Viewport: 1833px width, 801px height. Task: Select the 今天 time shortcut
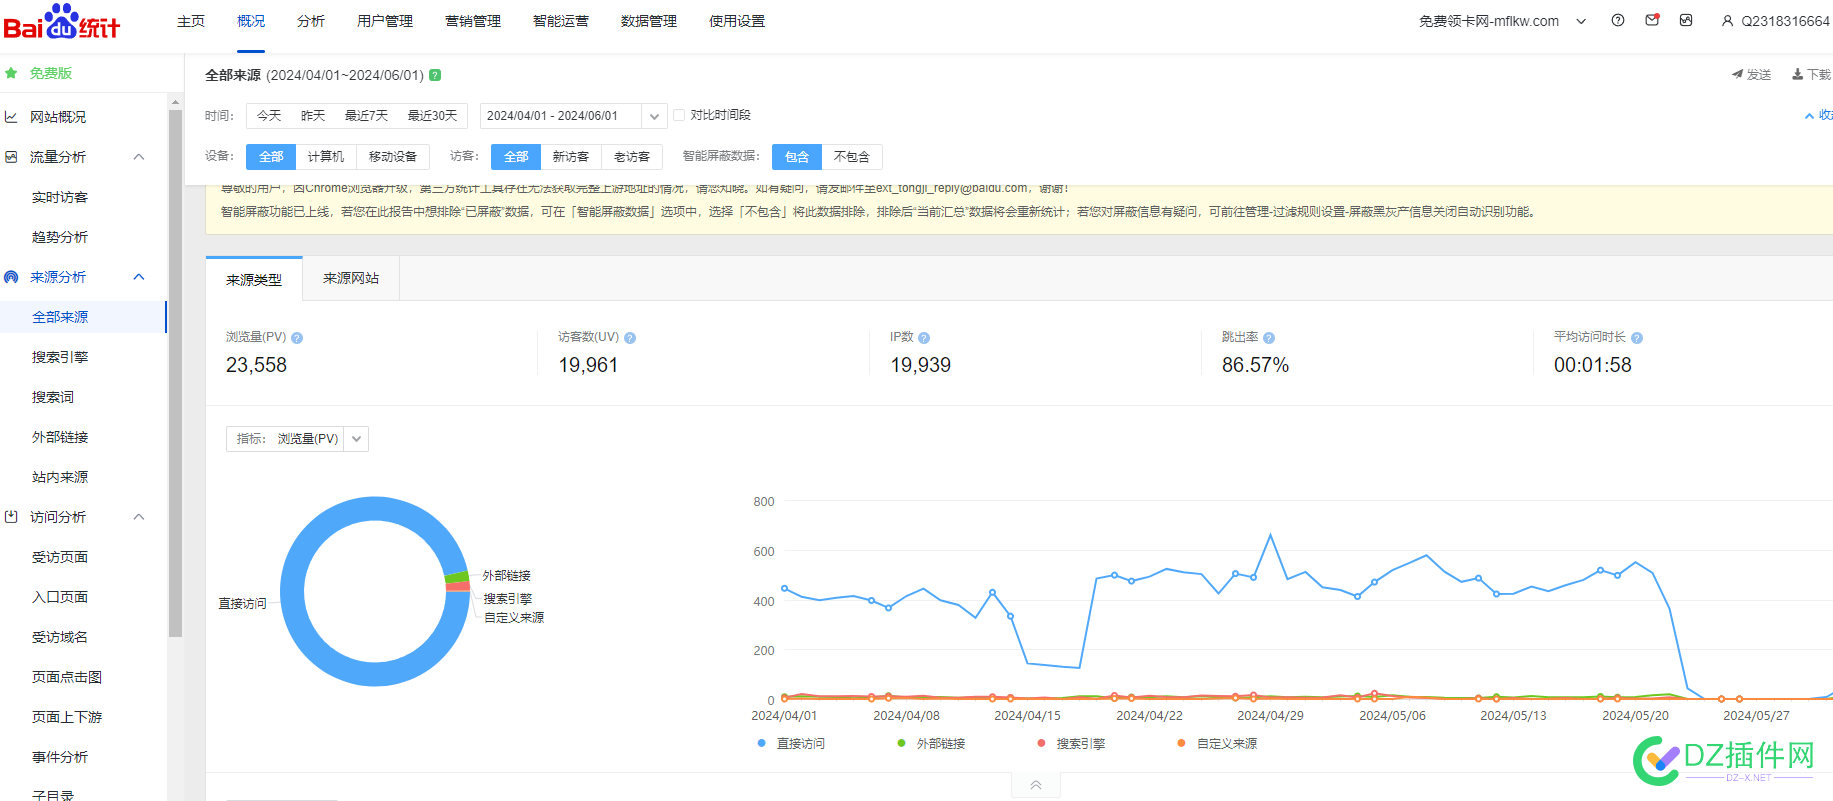(x=269, y=116)
